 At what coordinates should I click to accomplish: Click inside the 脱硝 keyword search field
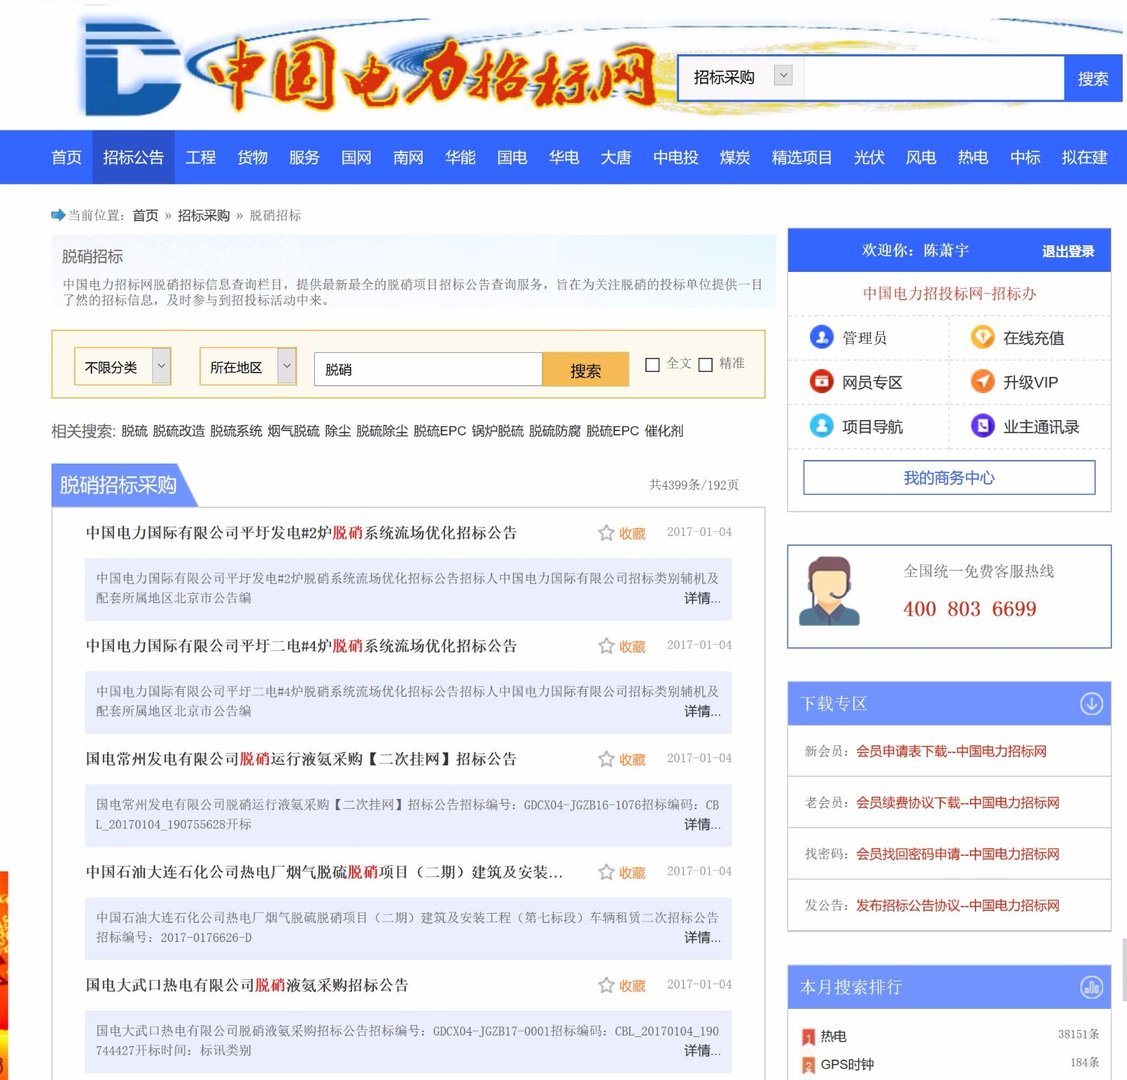tap(428, 369)
